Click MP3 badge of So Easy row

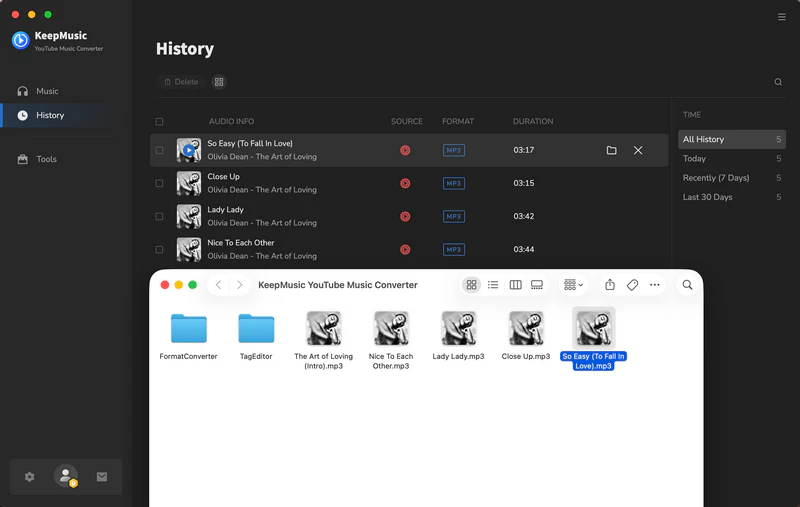454,150
